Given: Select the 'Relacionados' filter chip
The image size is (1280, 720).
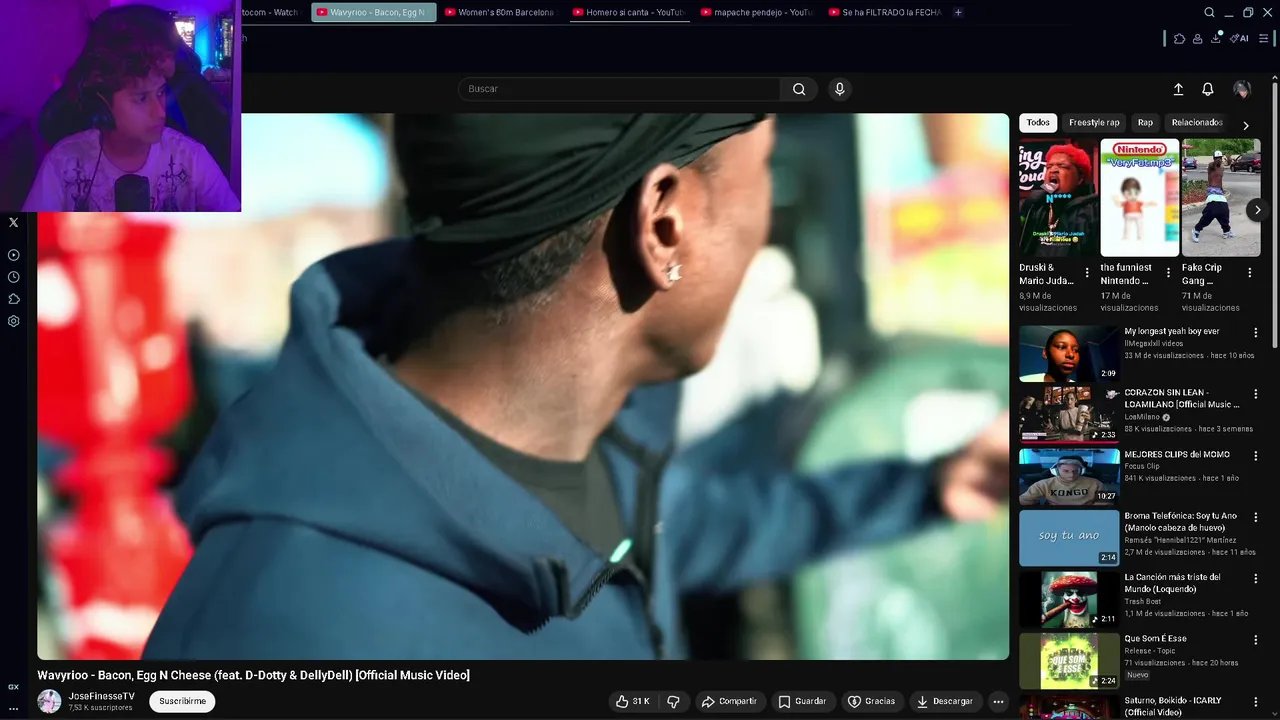Looking at the screenshot, I should click(1197, 122).
